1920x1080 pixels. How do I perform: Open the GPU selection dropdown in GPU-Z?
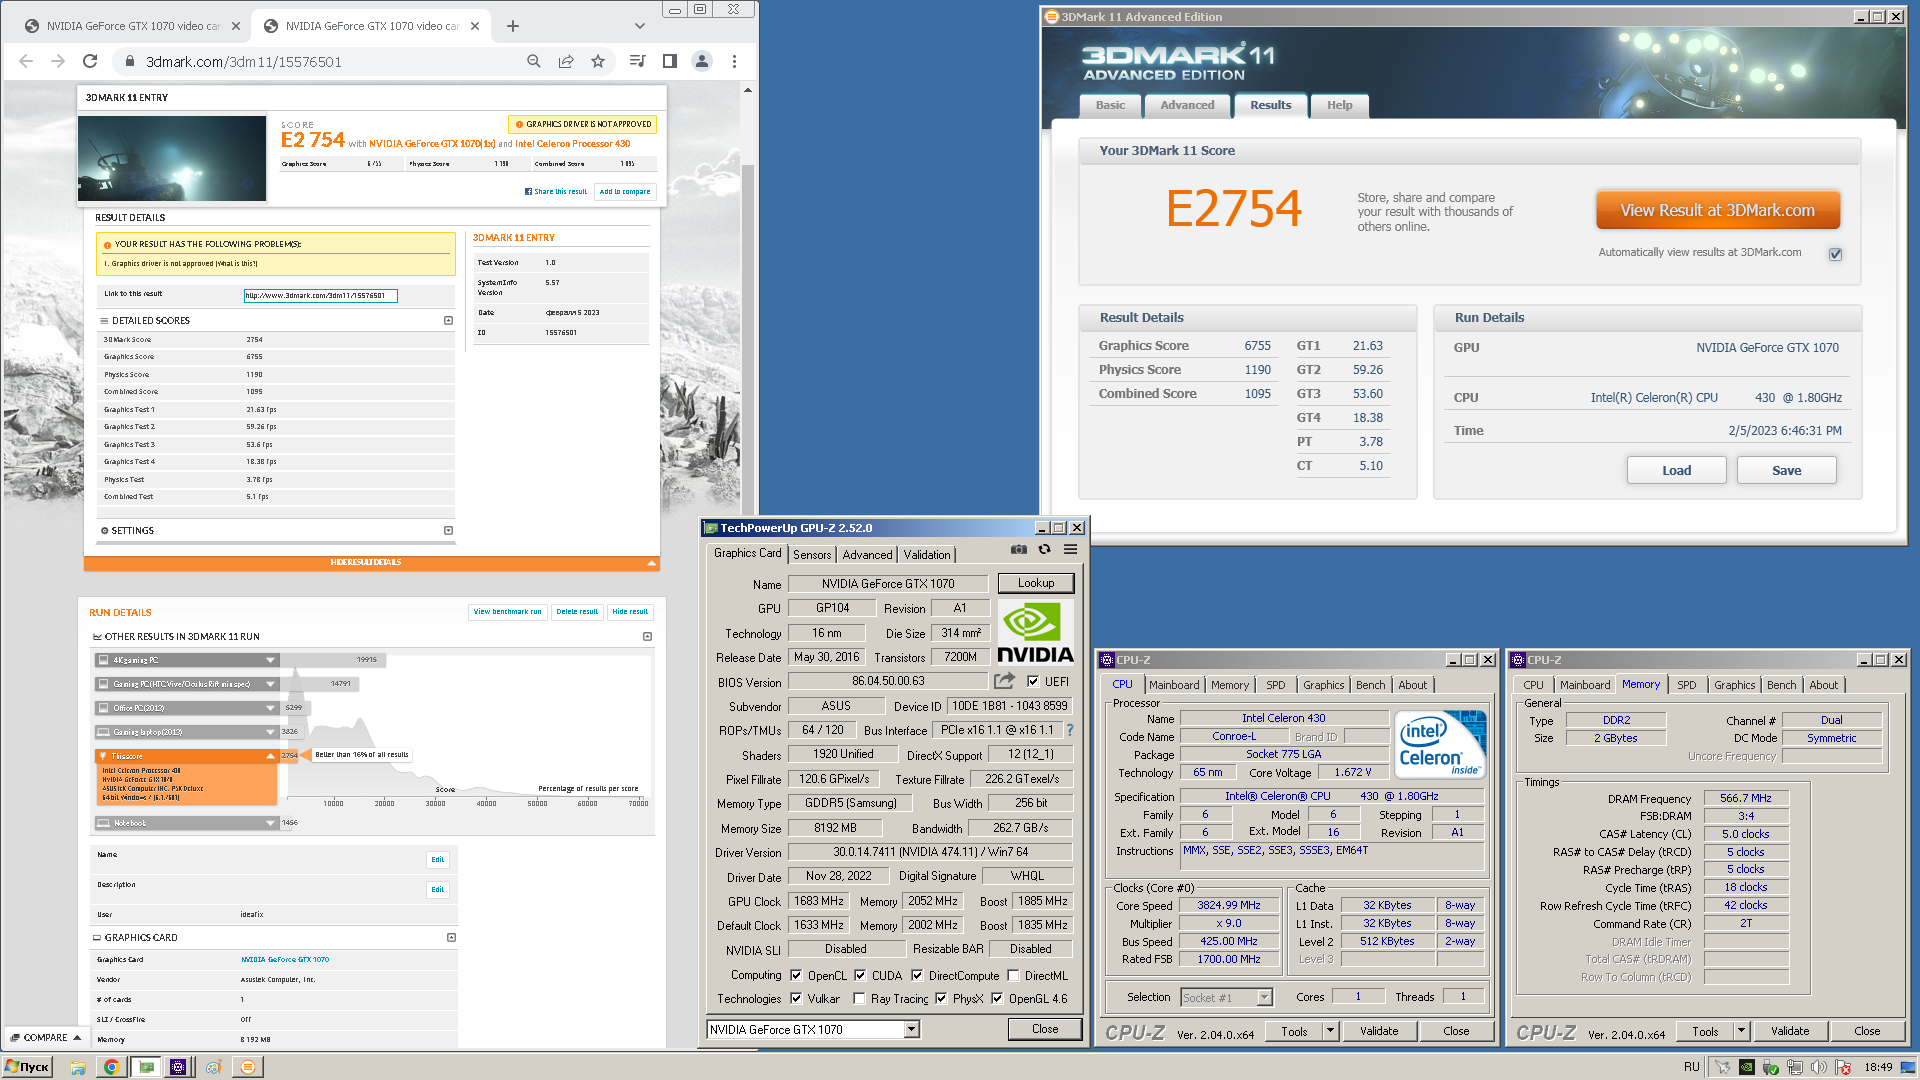coord(911,1030)
